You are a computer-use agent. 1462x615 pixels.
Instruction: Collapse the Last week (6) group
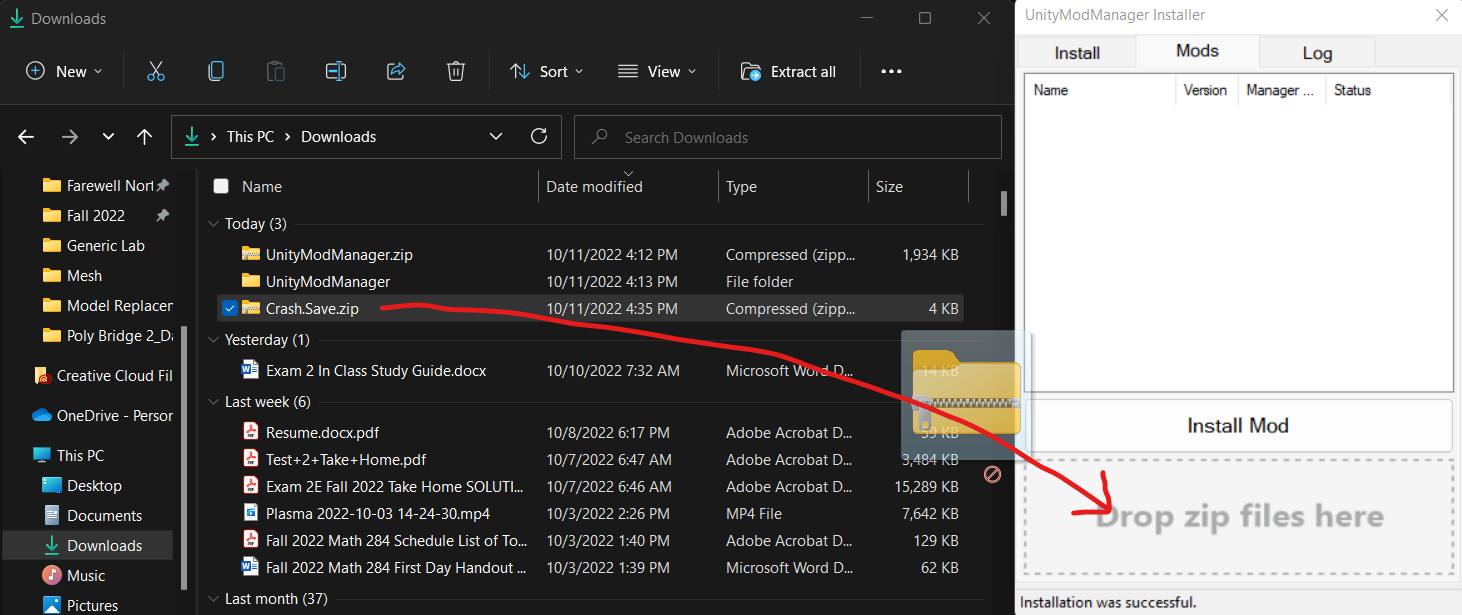tap(215, 402)
